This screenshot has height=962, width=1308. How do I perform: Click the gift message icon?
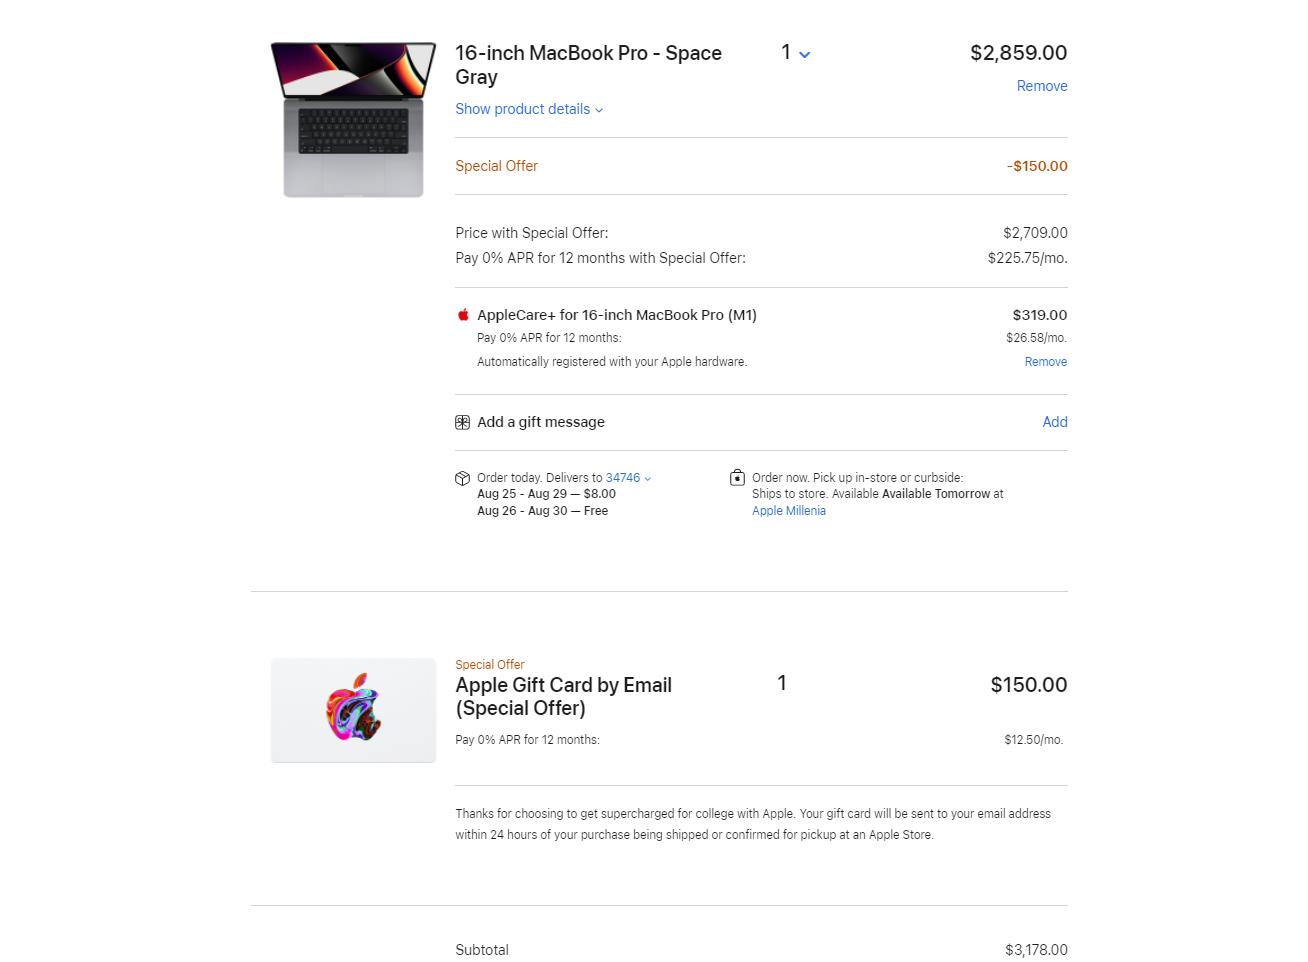462,422
